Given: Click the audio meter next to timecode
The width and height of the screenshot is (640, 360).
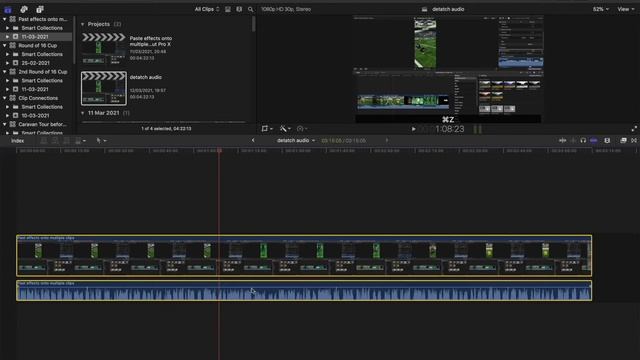Looking at the screenshot, I should pos(478,129).
